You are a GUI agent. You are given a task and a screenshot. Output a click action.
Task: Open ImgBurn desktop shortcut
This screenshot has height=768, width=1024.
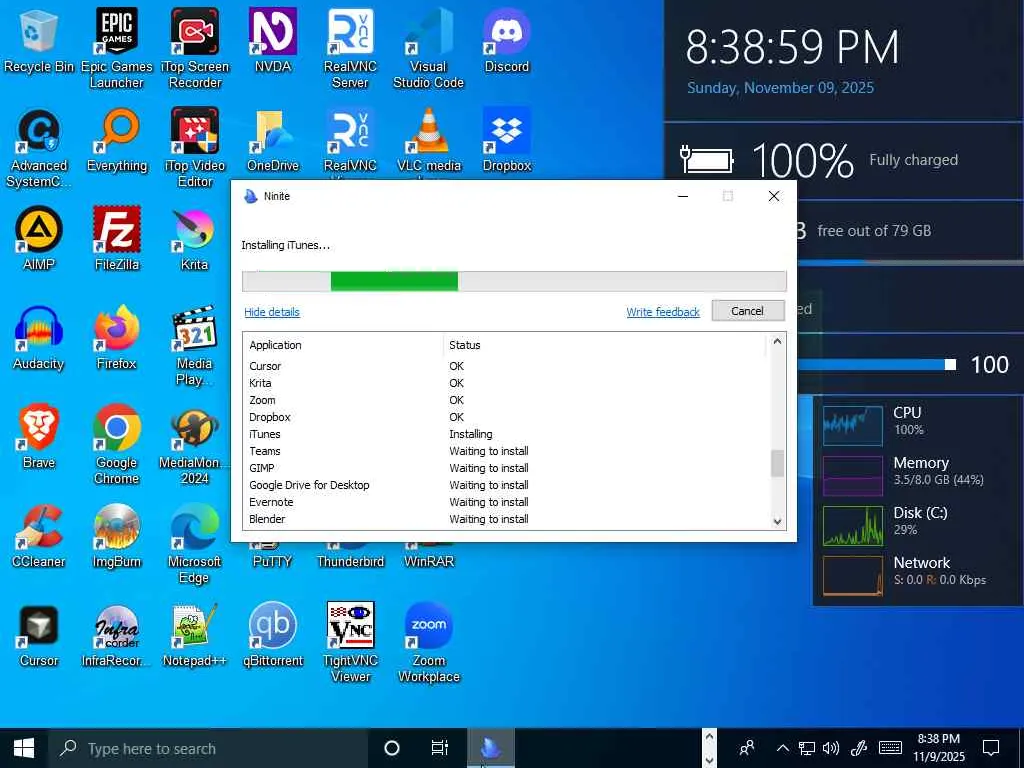coord(117,536)
